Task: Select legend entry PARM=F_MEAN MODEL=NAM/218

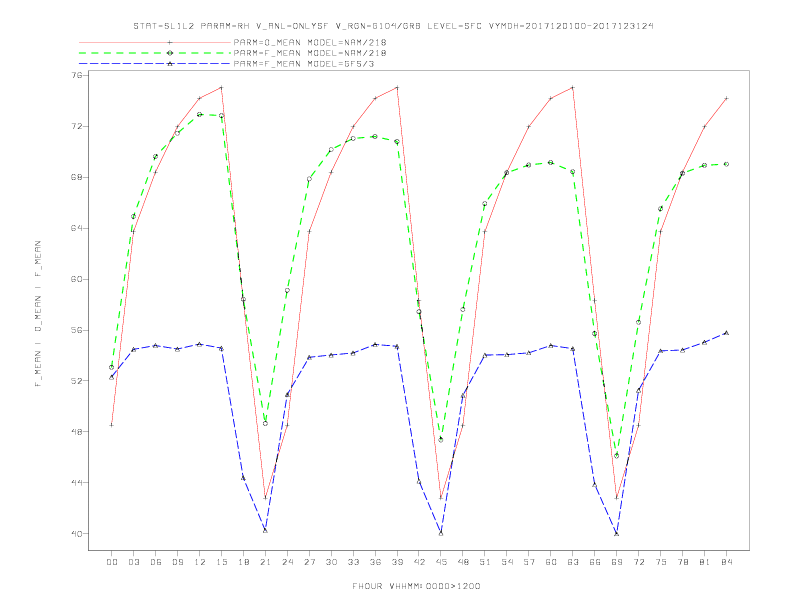Action: coord(310,53)
